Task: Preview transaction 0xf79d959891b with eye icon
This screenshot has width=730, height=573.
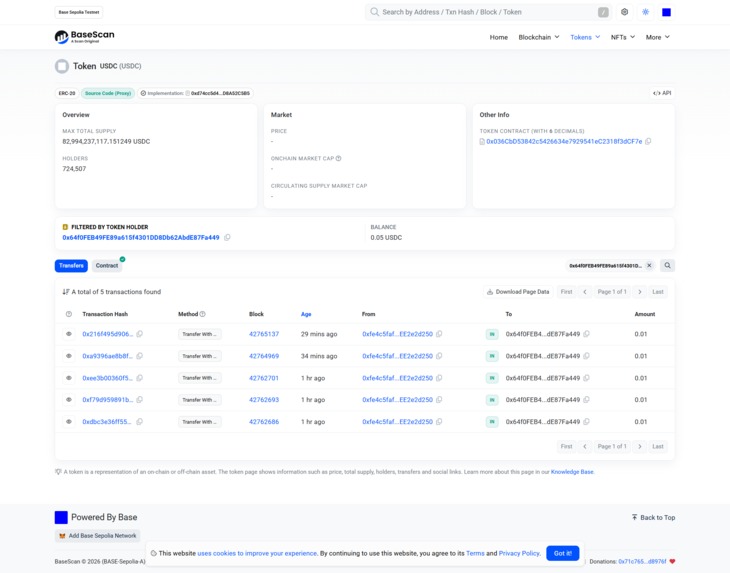Action: 69,400
